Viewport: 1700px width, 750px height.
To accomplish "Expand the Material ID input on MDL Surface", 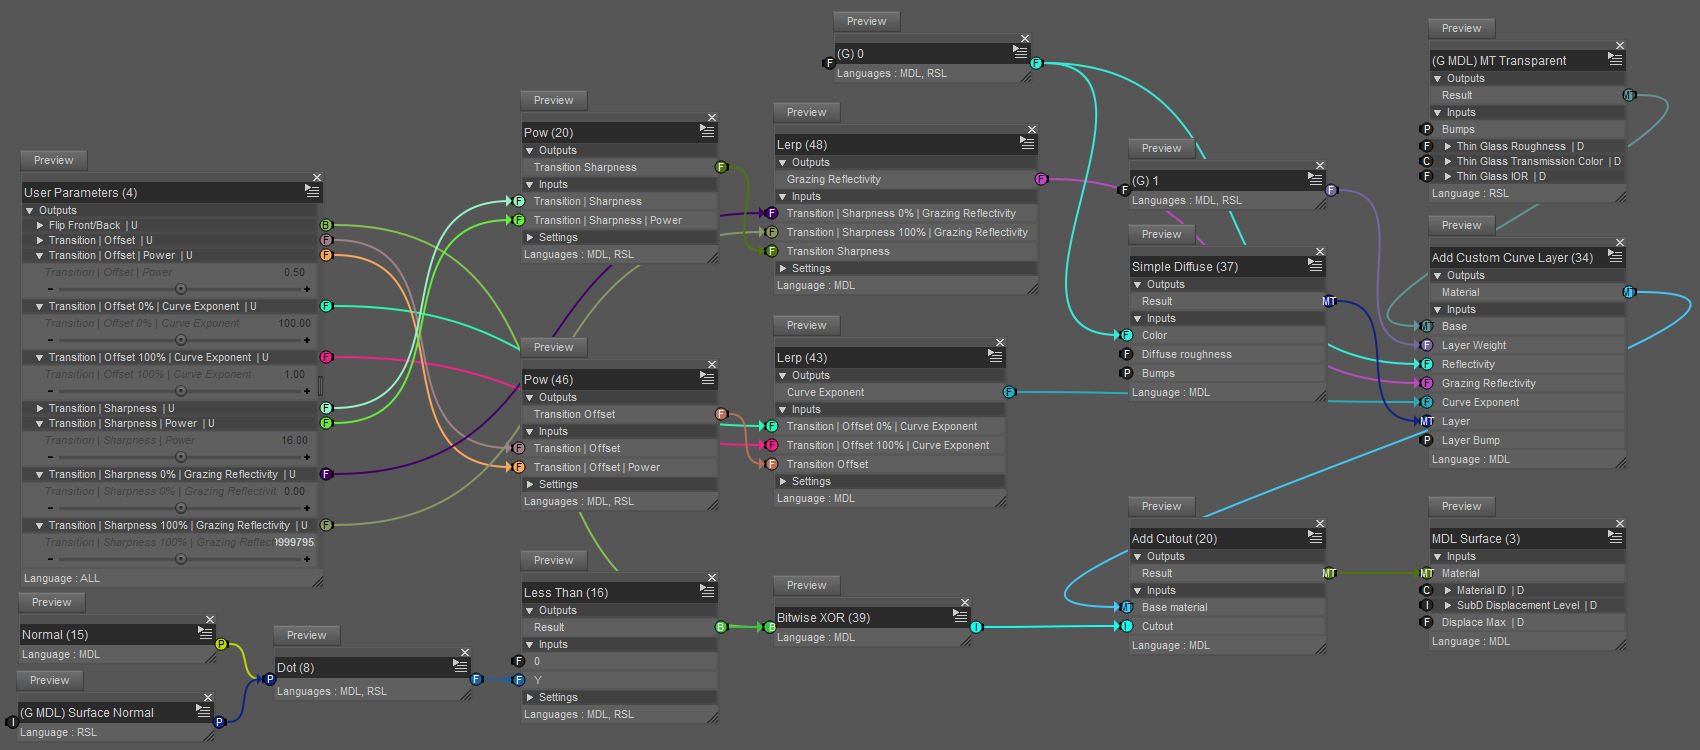I will [1448, 590].
